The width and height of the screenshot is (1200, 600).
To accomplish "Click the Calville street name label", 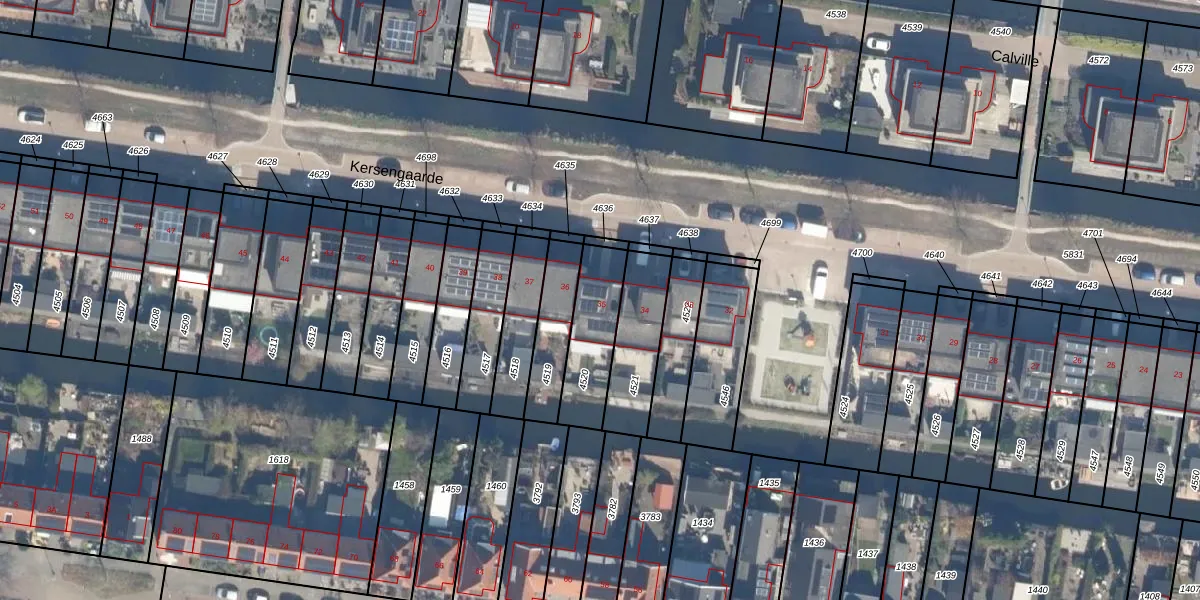I will 1015,60.
